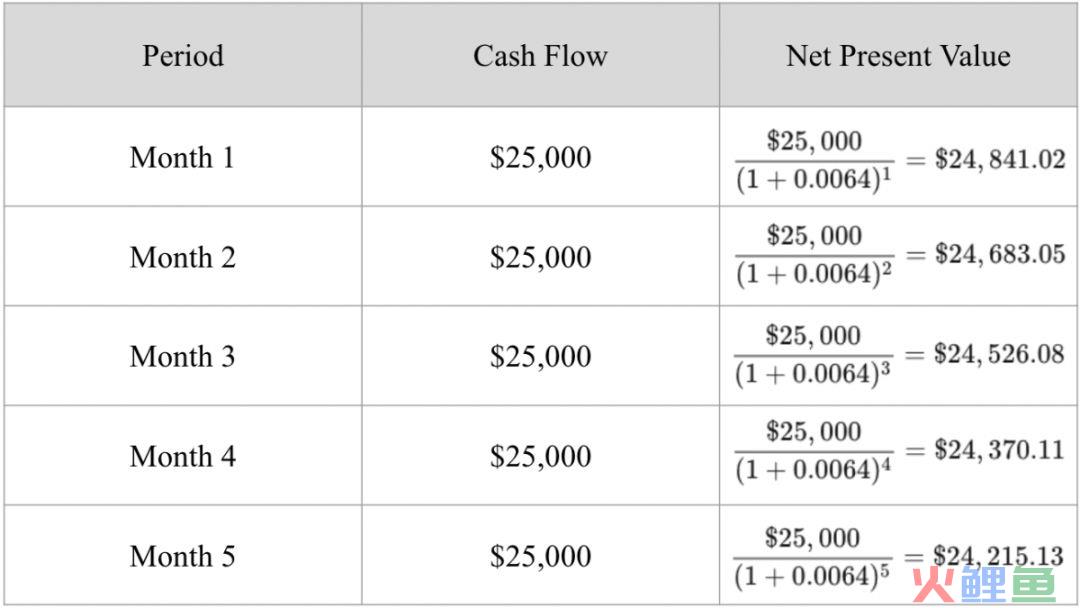Click the Month 1 cash flow $25,000
The image size is (1080, 608).
[541, 158]
